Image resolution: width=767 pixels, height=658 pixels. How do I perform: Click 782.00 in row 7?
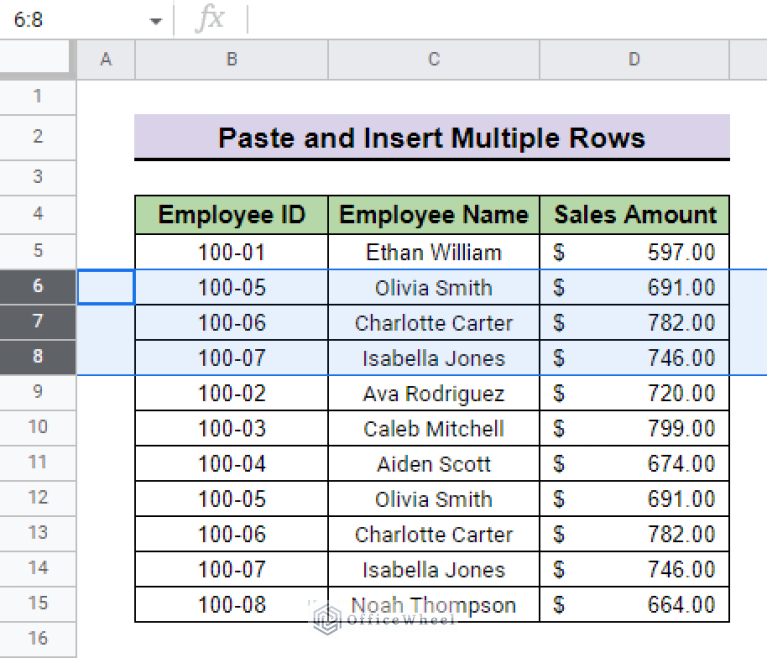point(634,322)
